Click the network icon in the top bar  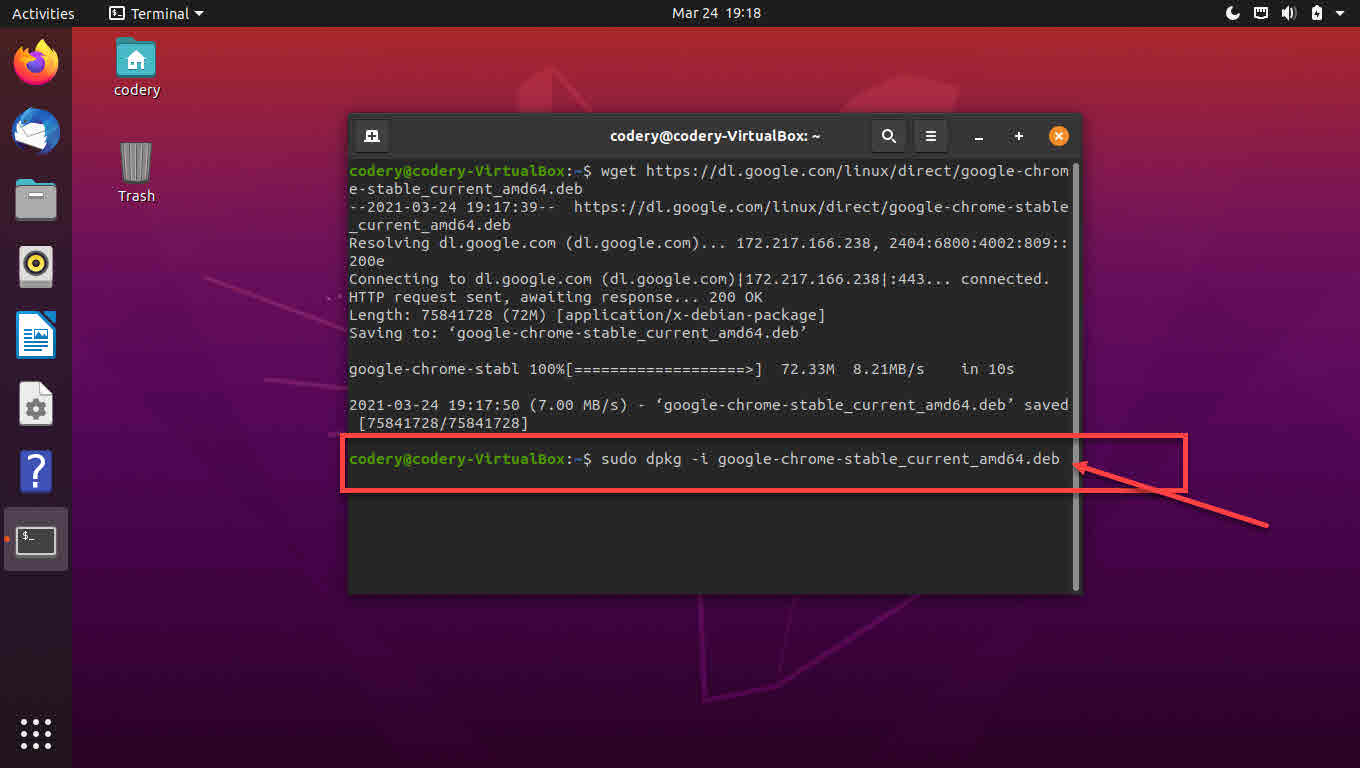[x=1261, y=13]
